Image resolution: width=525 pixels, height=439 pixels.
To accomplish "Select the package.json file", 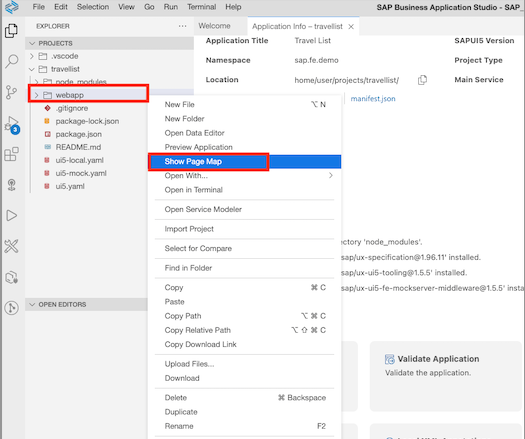I will (78, 134).
